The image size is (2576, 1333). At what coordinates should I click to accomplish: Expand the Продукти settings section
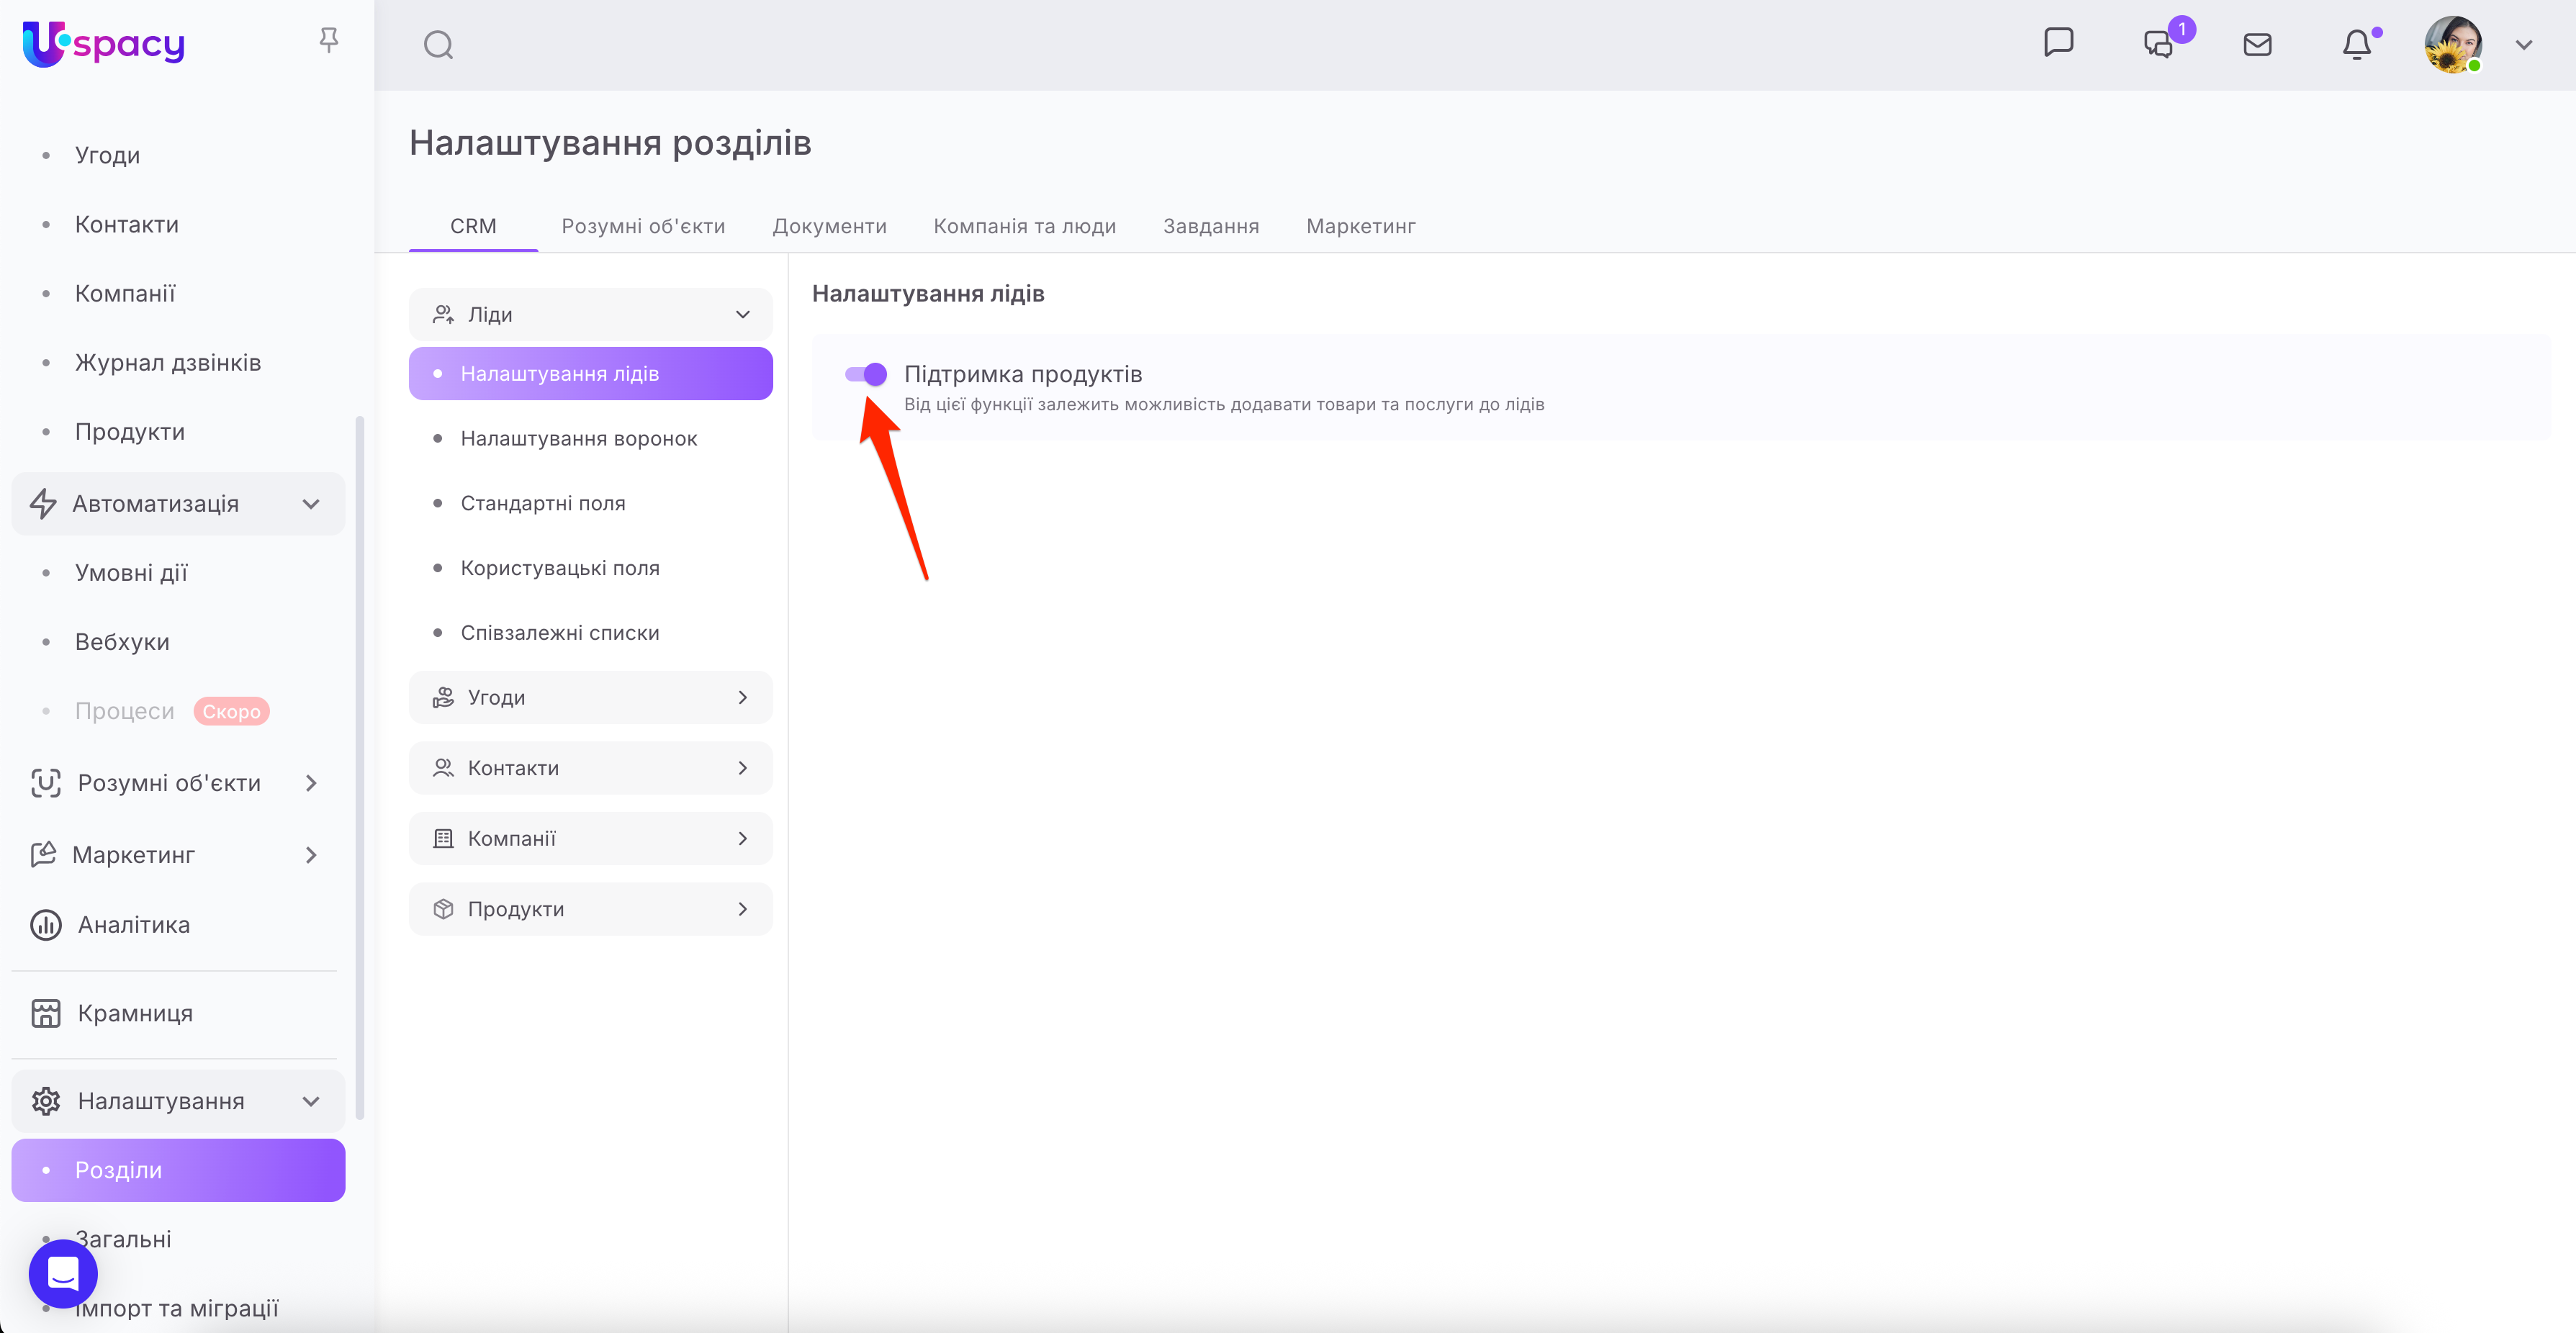pos(590,909)
